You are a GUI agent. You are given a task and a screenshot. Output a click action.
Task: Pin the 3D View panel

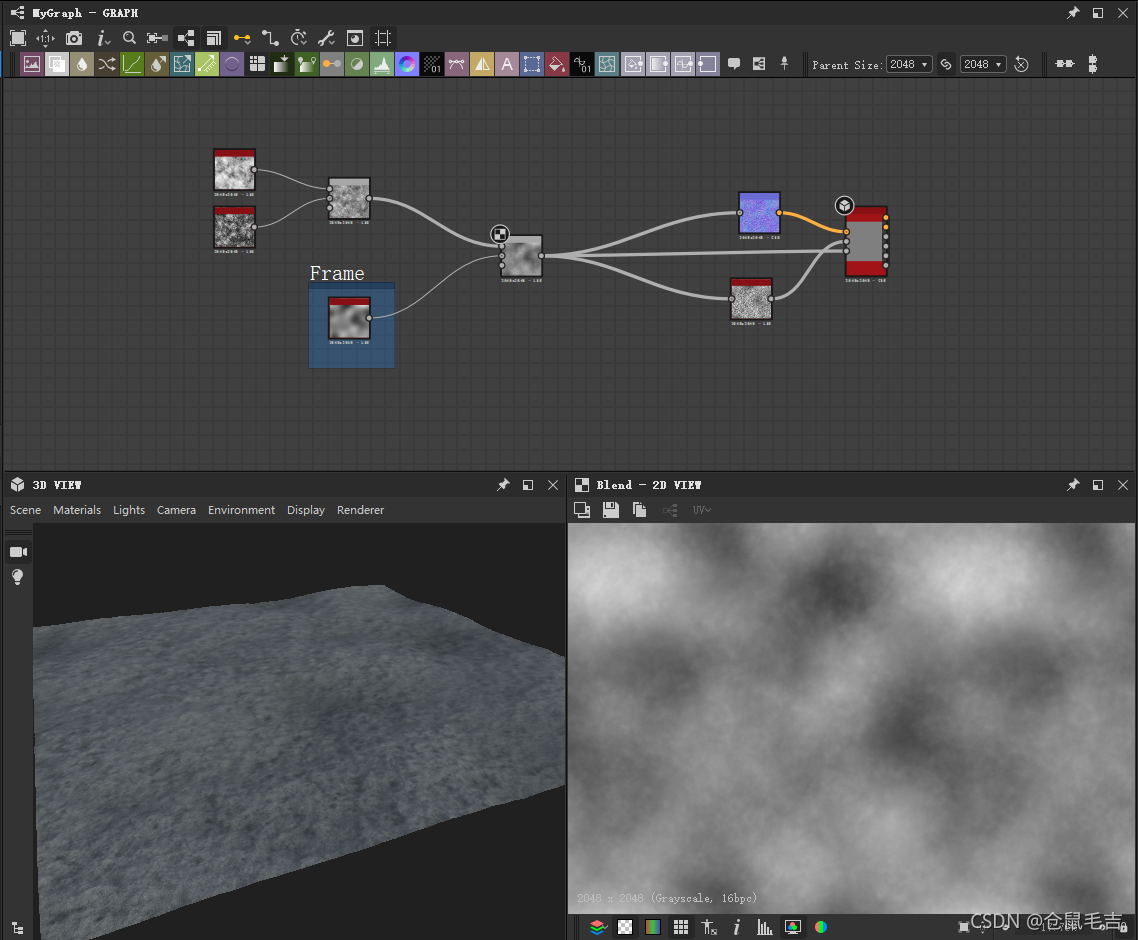click(503, 485)
